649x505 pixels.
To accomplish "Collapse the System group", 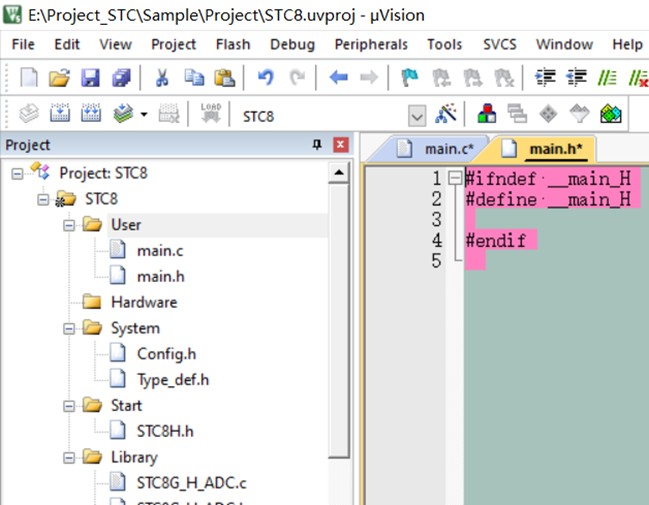I will pos(69,329).
